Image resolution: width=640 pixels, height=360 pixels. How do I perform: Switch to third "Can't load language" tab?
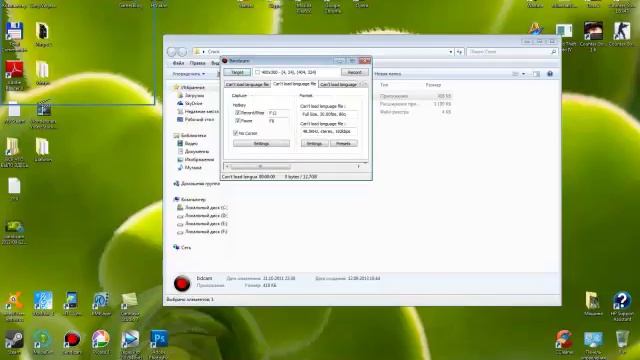(x=338, y=84)
